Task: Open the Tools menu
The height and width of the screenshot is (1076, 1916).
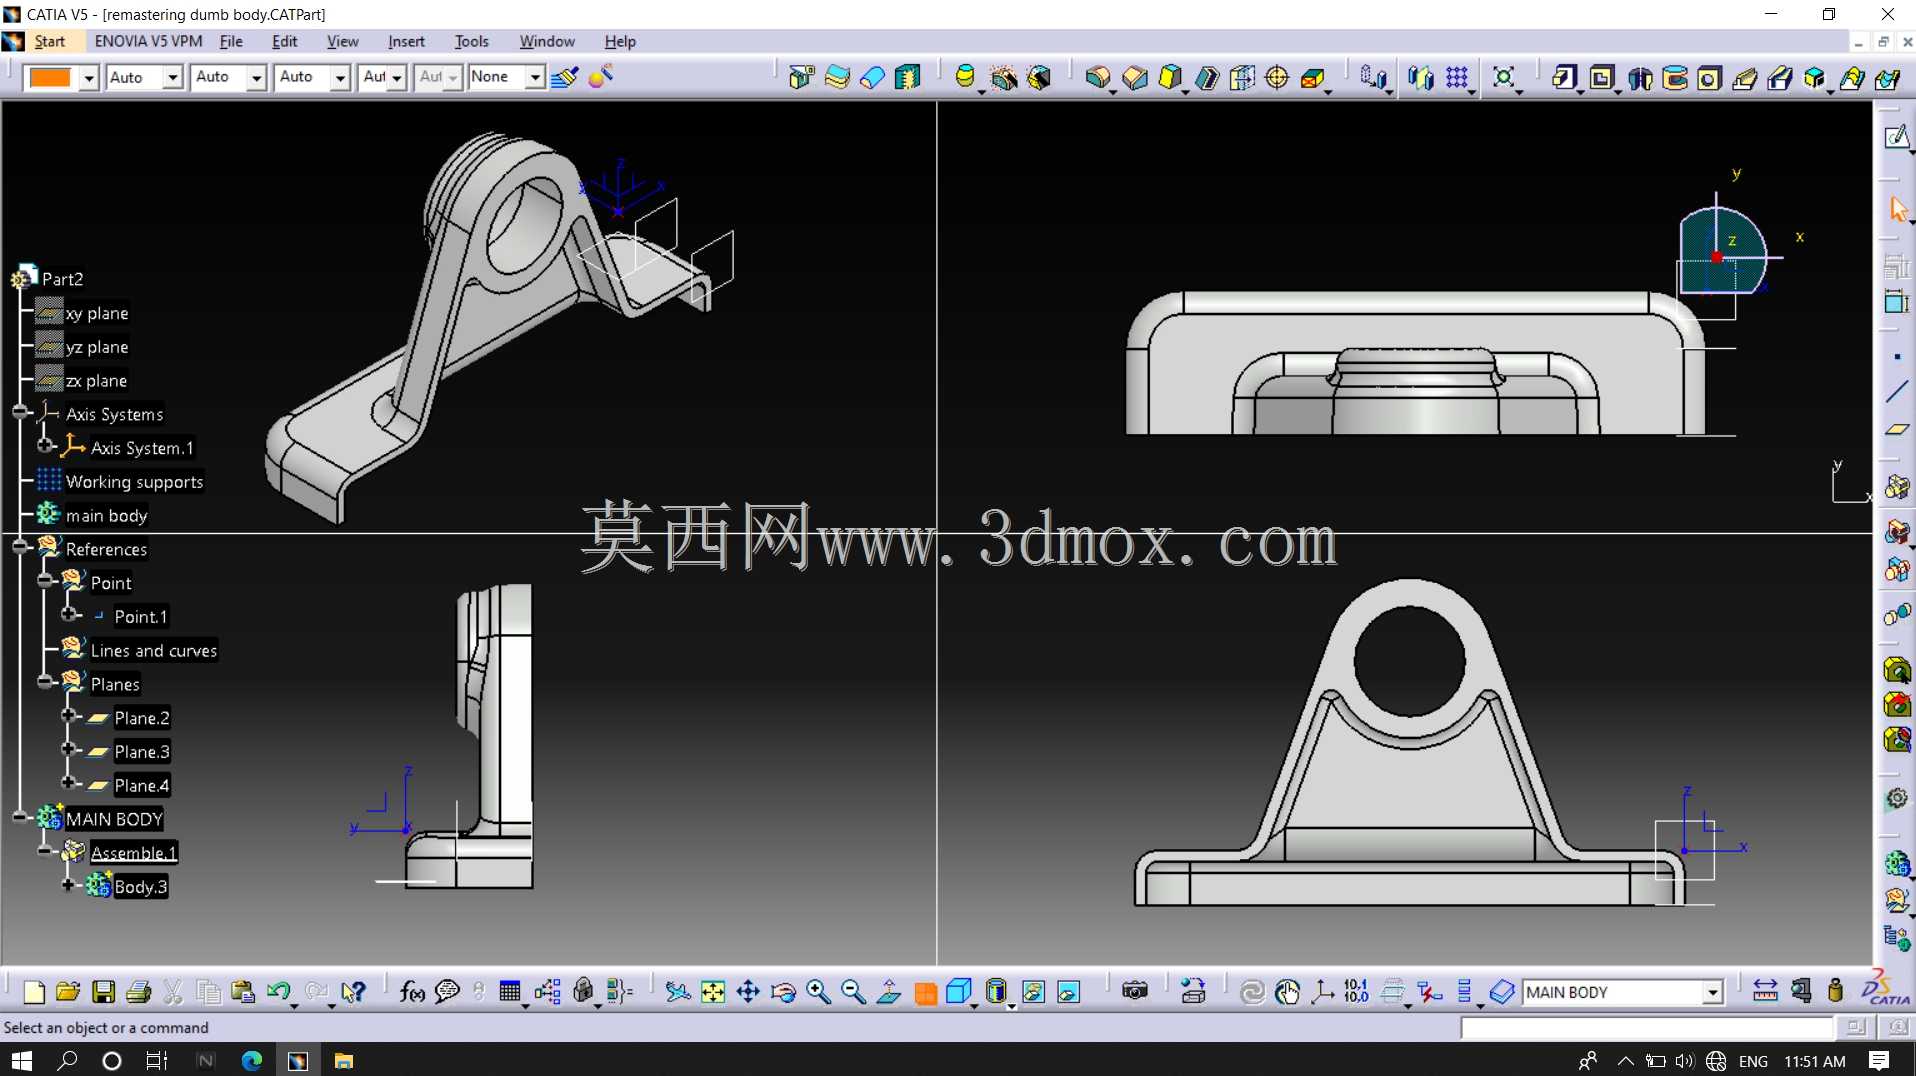Action: point(472,41)
